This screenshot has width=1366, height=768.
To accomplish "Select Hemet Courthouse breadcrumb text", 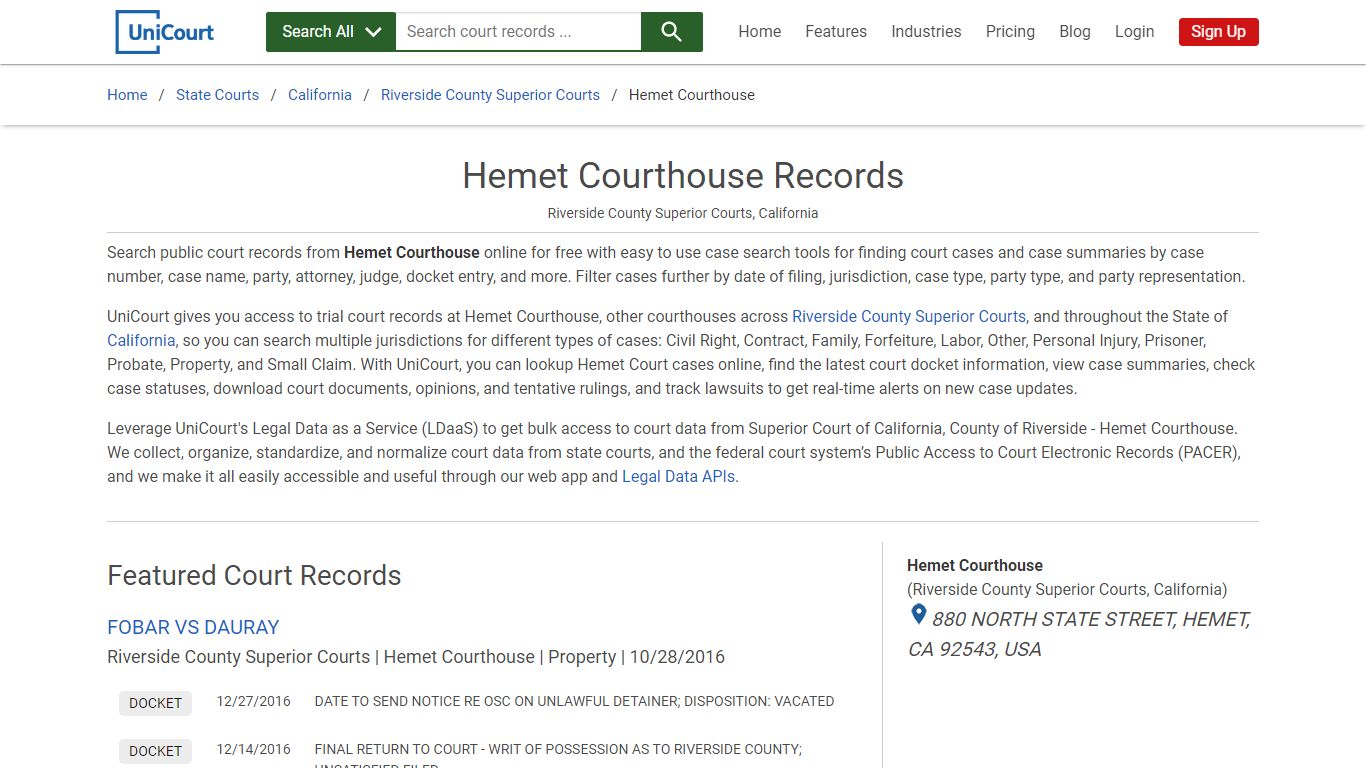I will [x=692, y=95].
